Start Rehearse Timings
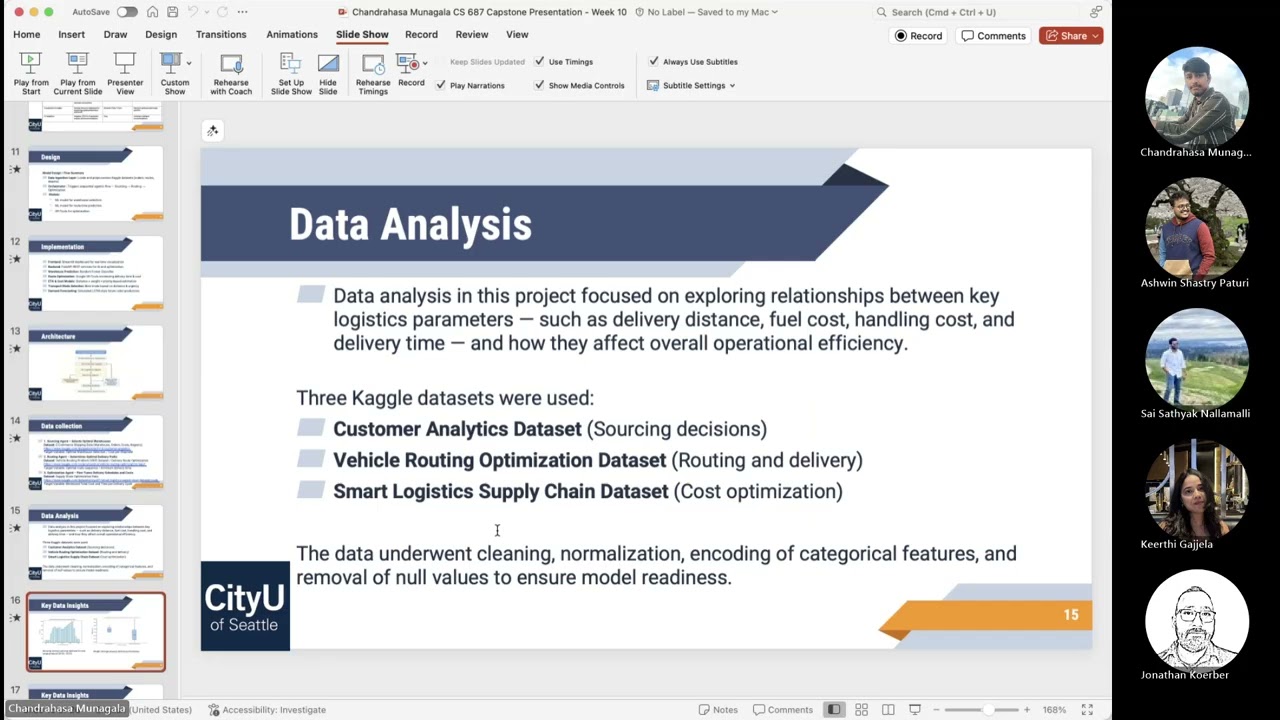 [373, 74]
